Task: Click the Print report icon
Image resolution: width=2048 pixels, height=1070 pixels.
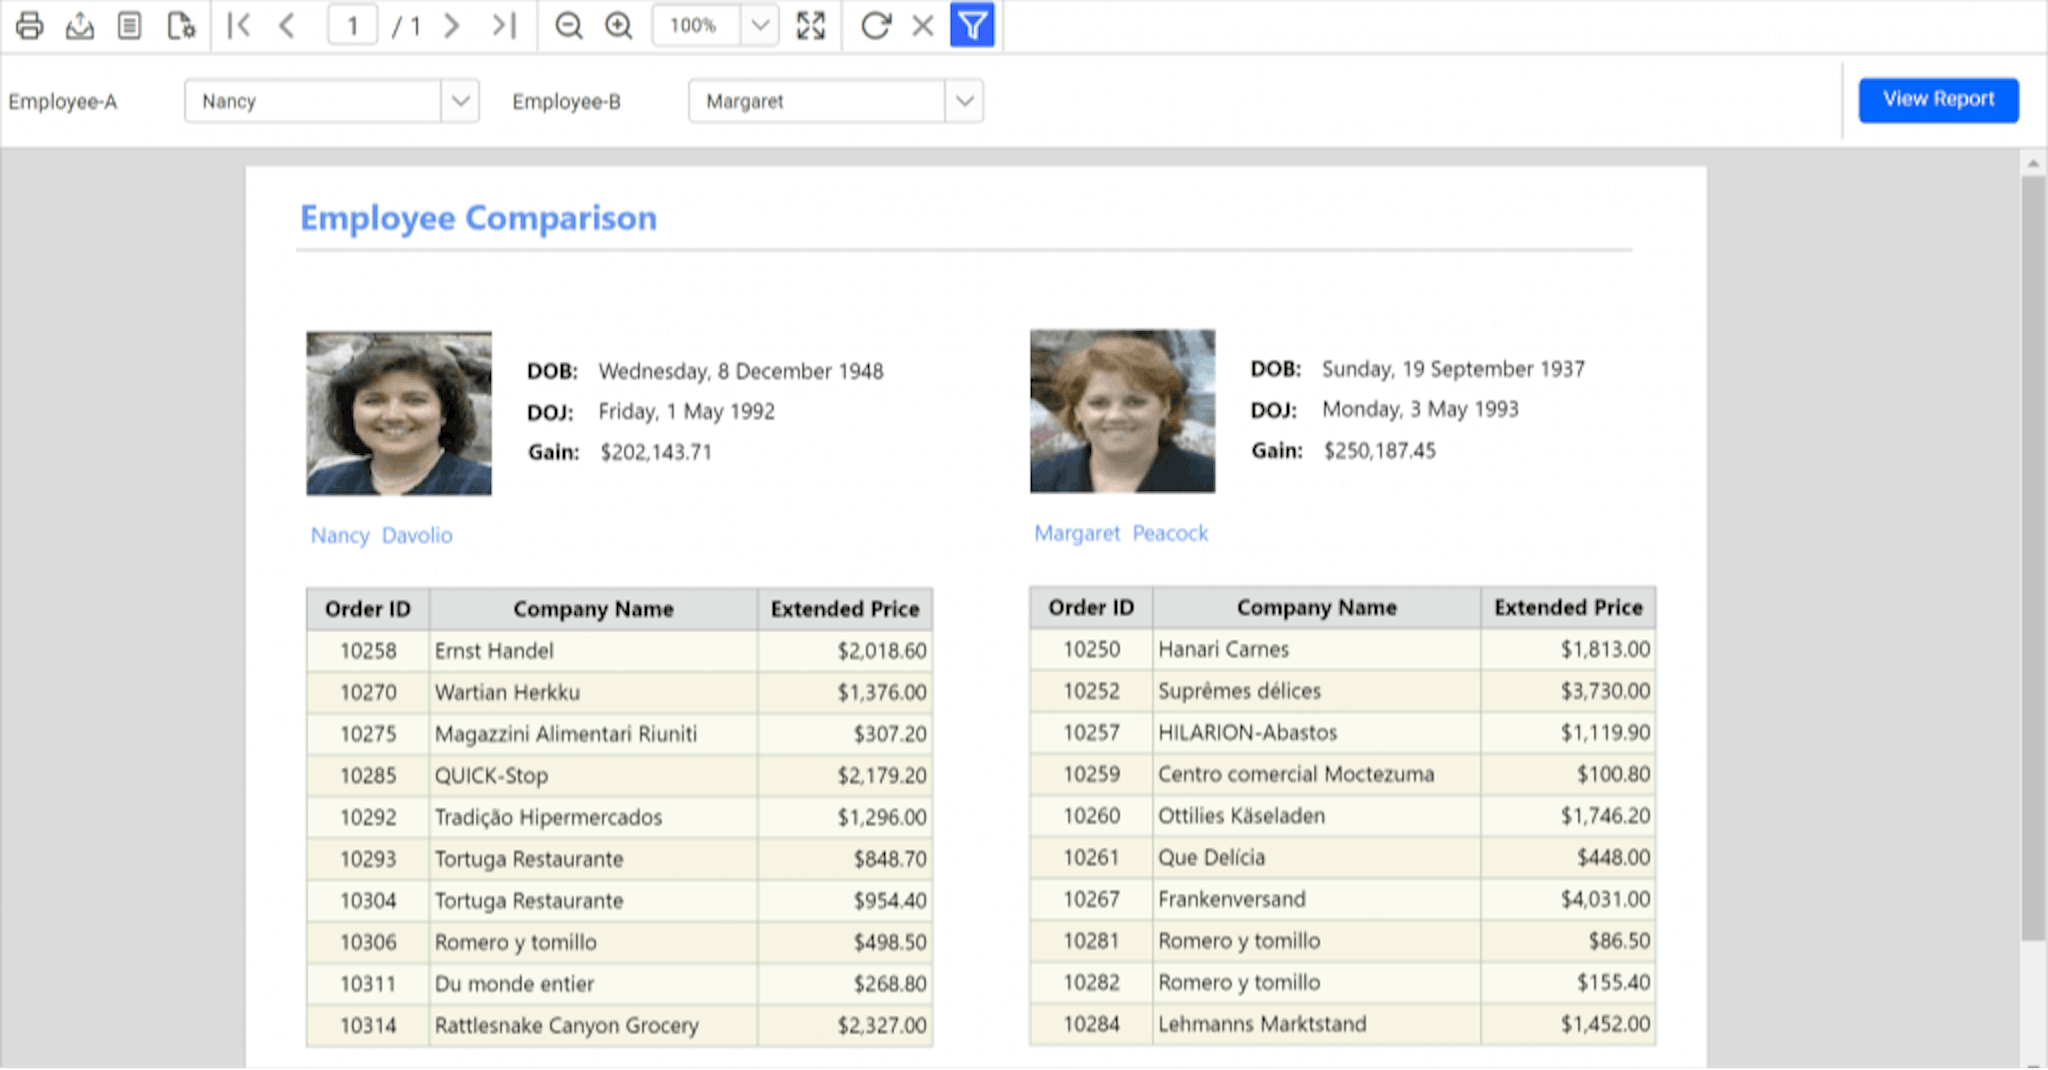Action: [x=30, y=26]
